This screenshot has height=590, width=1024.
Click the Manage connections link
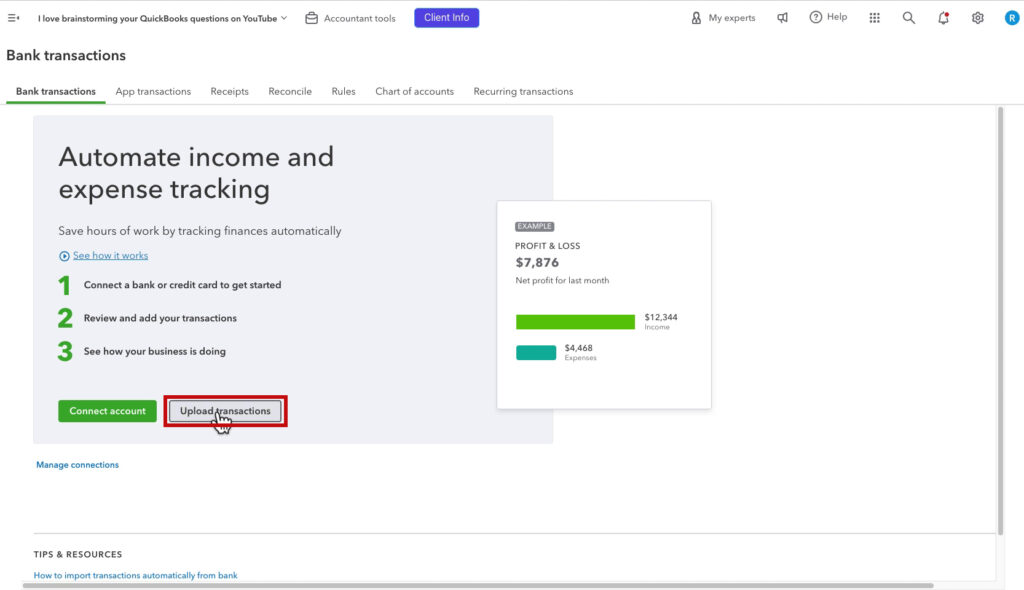click(77, 464)
